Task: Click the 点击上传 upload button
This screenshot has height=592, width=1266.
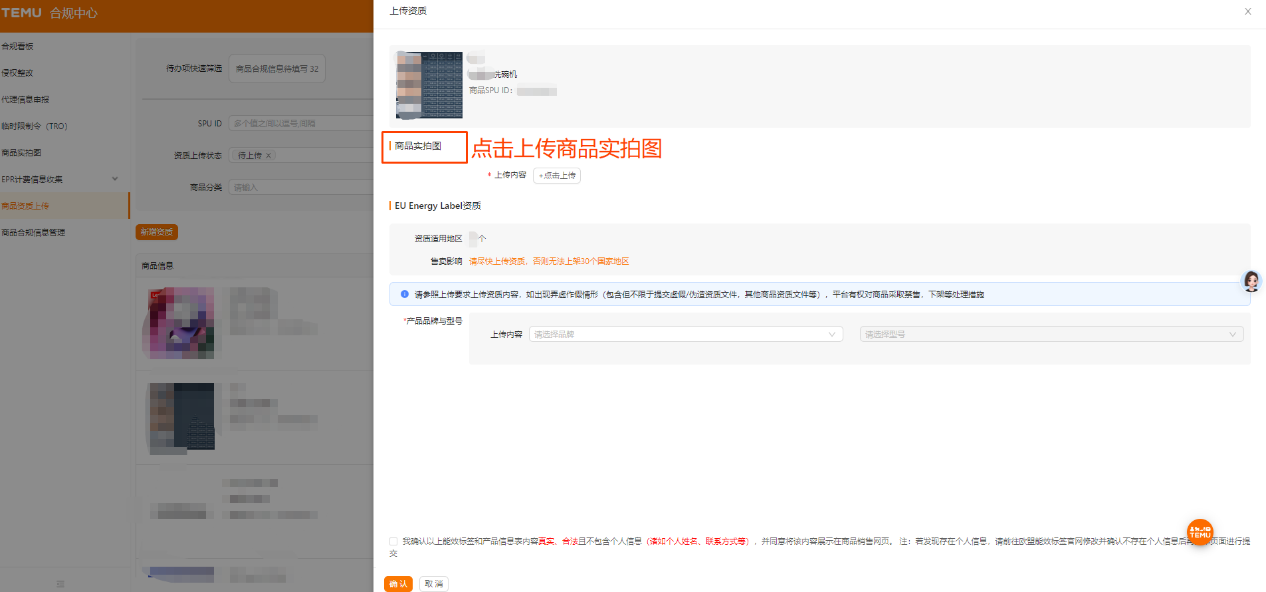Action: [x=556, y=174]
